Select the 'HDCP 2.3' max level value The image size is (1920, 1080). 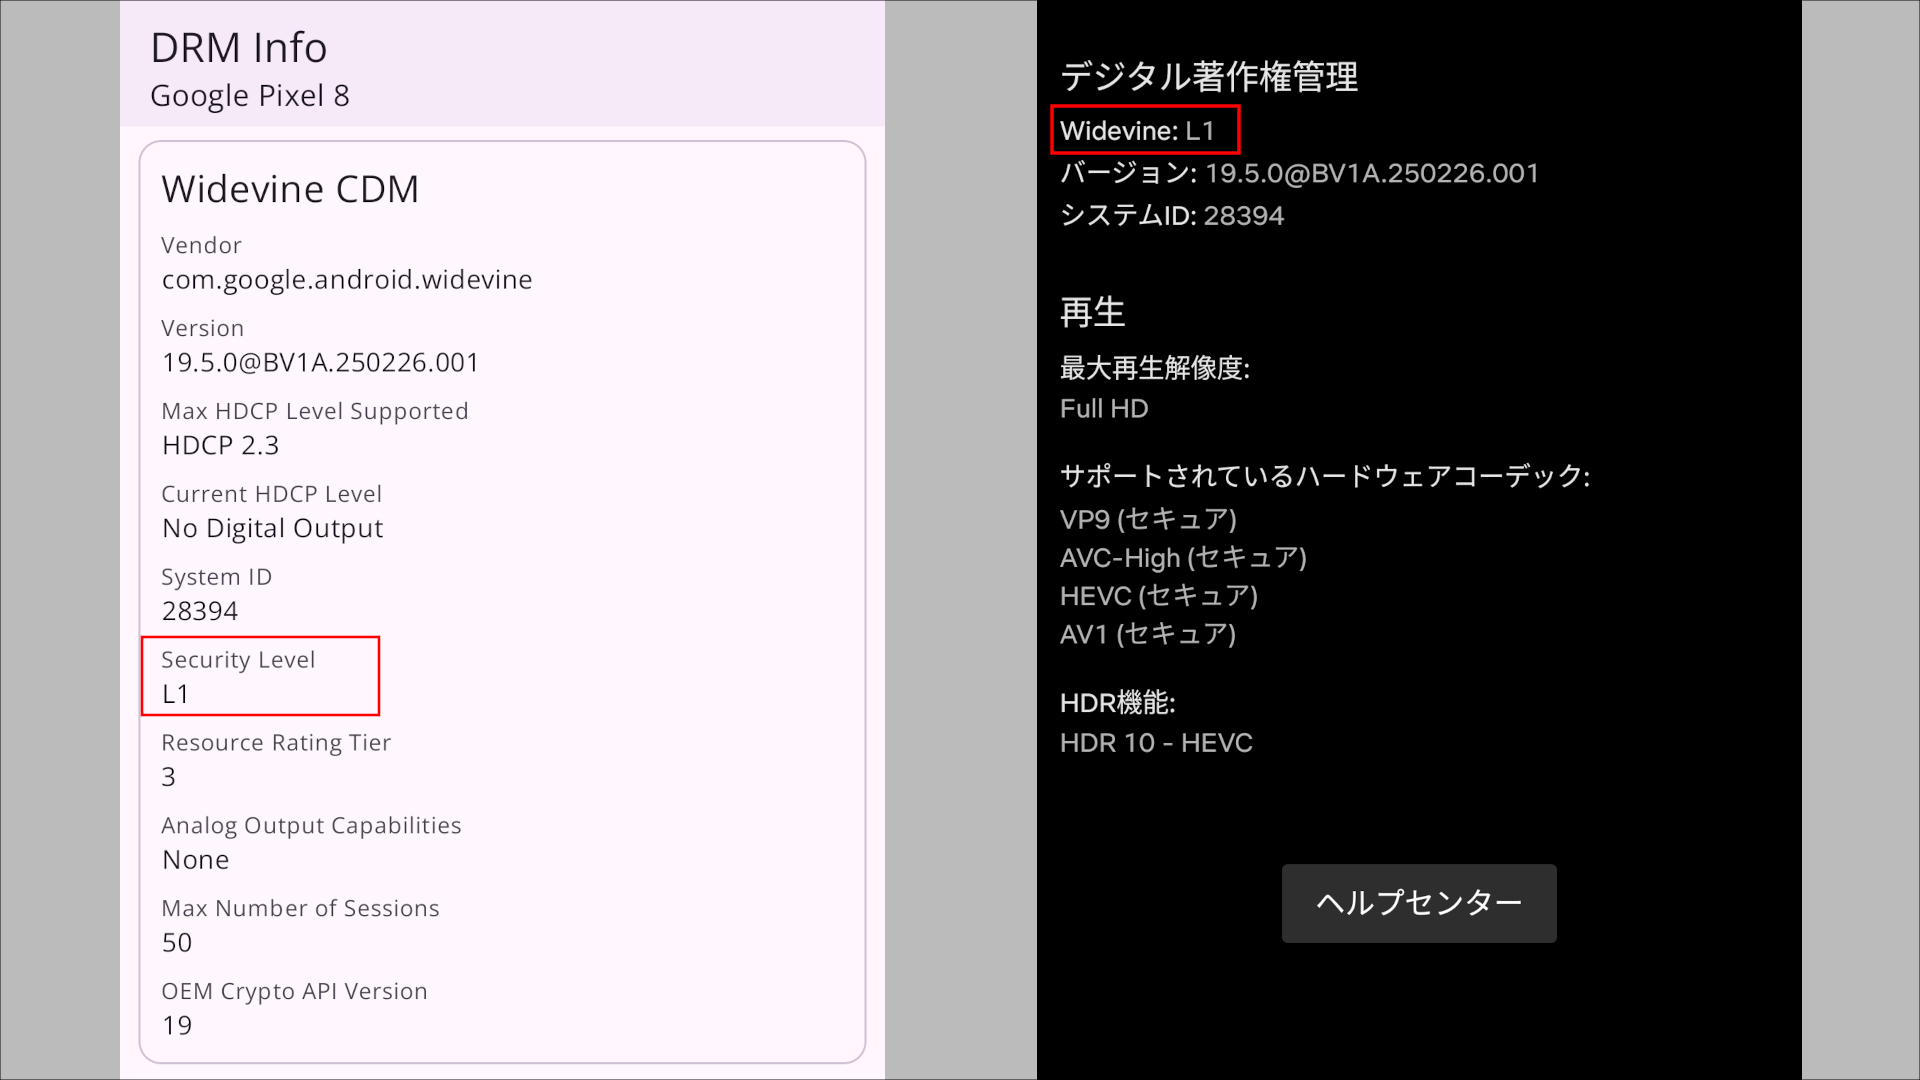220,444
